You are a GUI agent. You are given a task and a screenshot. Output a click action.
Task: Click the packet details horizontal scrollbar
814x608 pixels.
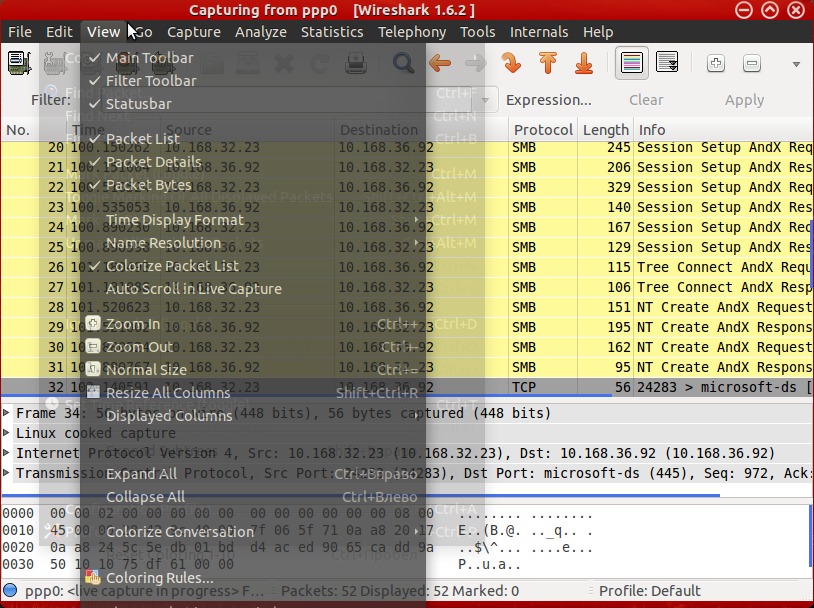(360, 495)
